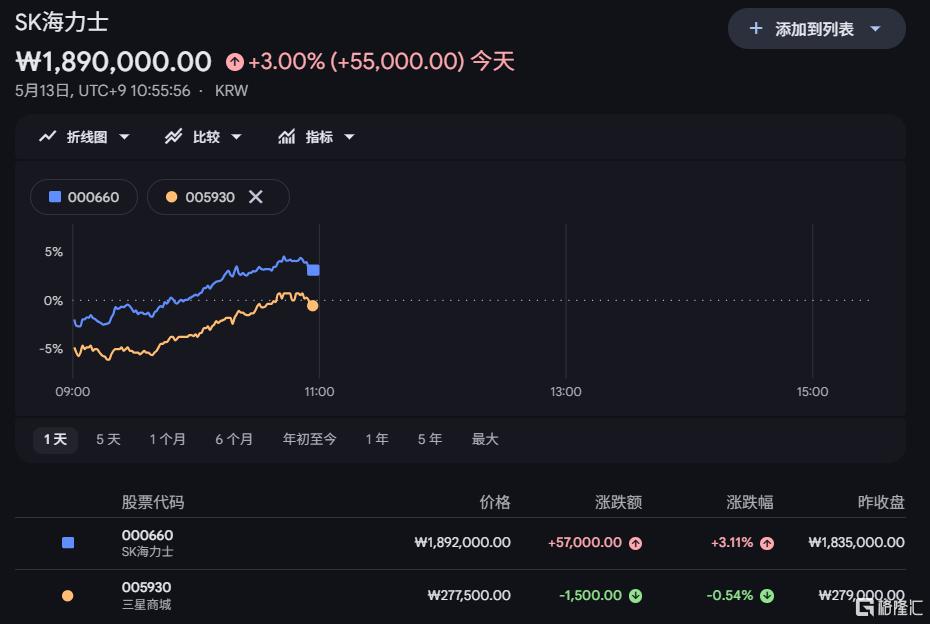This screenshot has width=930, height=624.
Task: Click the 添加到列表 button label
Action: coord(814,28)
